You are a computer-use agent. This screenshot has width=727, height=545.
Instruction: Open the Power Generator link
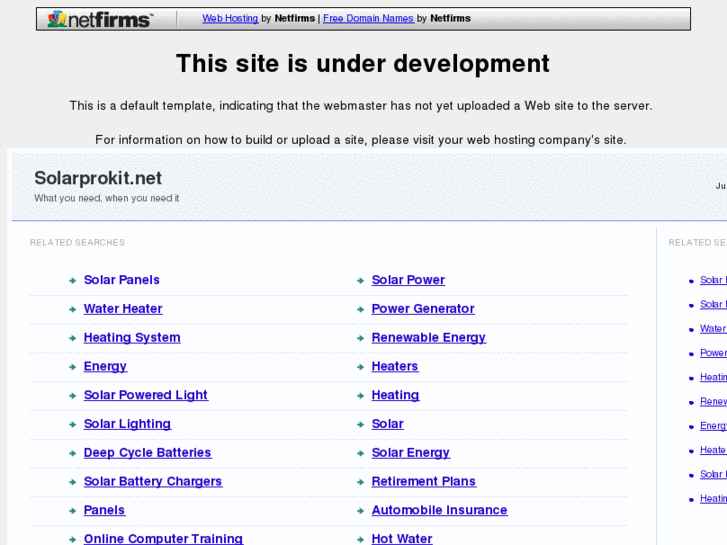coord(423,308)
